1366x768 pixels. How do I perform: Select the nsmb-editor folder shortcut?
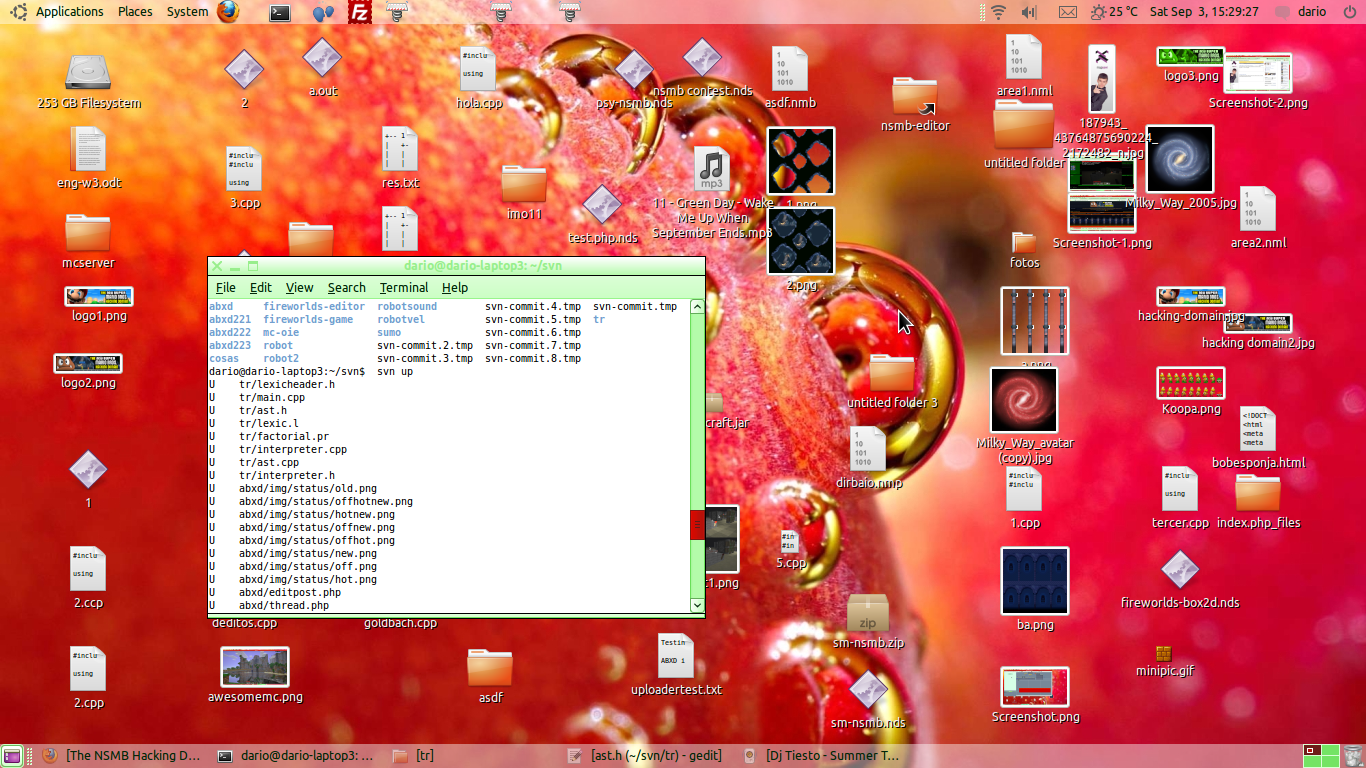914,97
